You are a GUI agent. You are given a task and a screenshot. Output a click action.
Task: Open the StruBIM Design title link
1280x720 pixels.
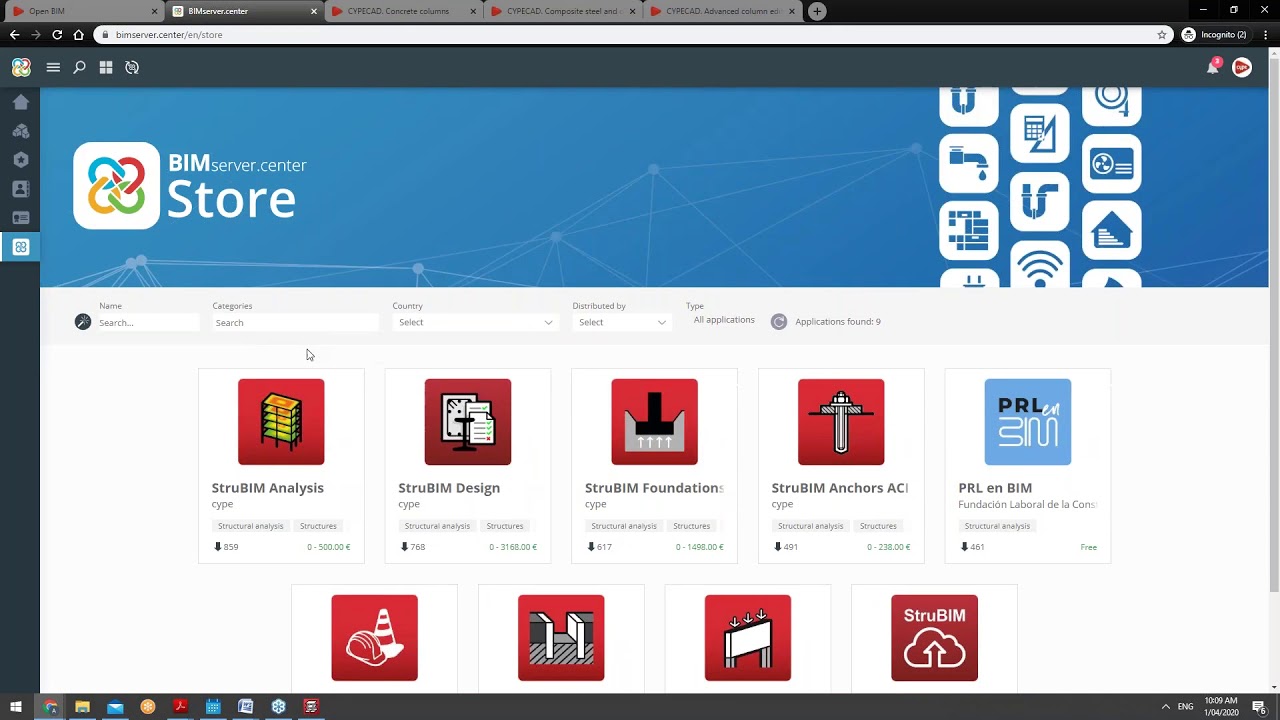point(449,488)
